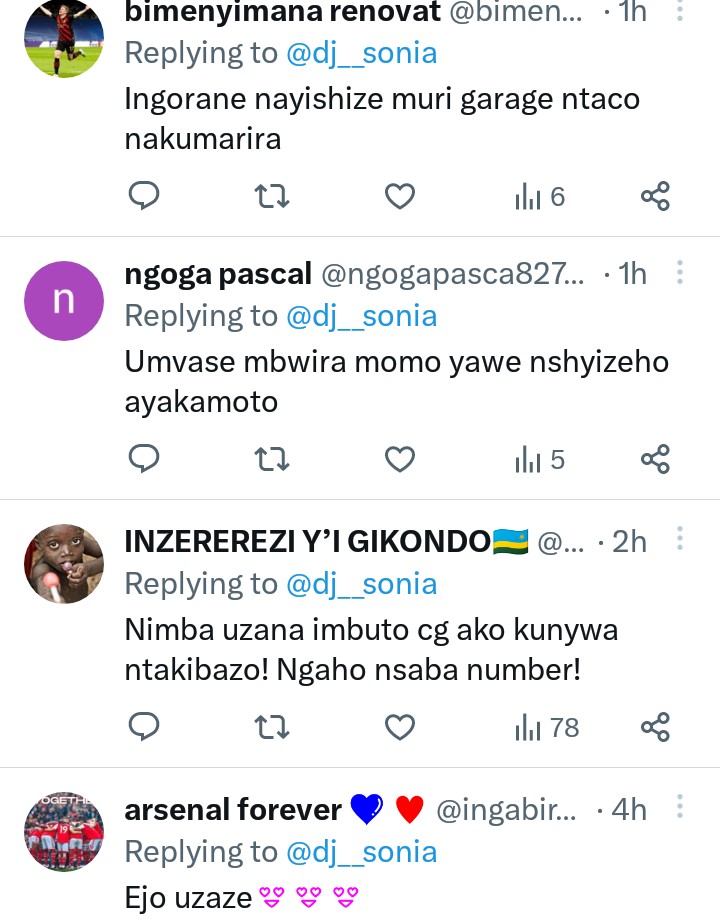Open the arsenal forever profile name
This screenshot has width=720, height=919.
[233, 809]
